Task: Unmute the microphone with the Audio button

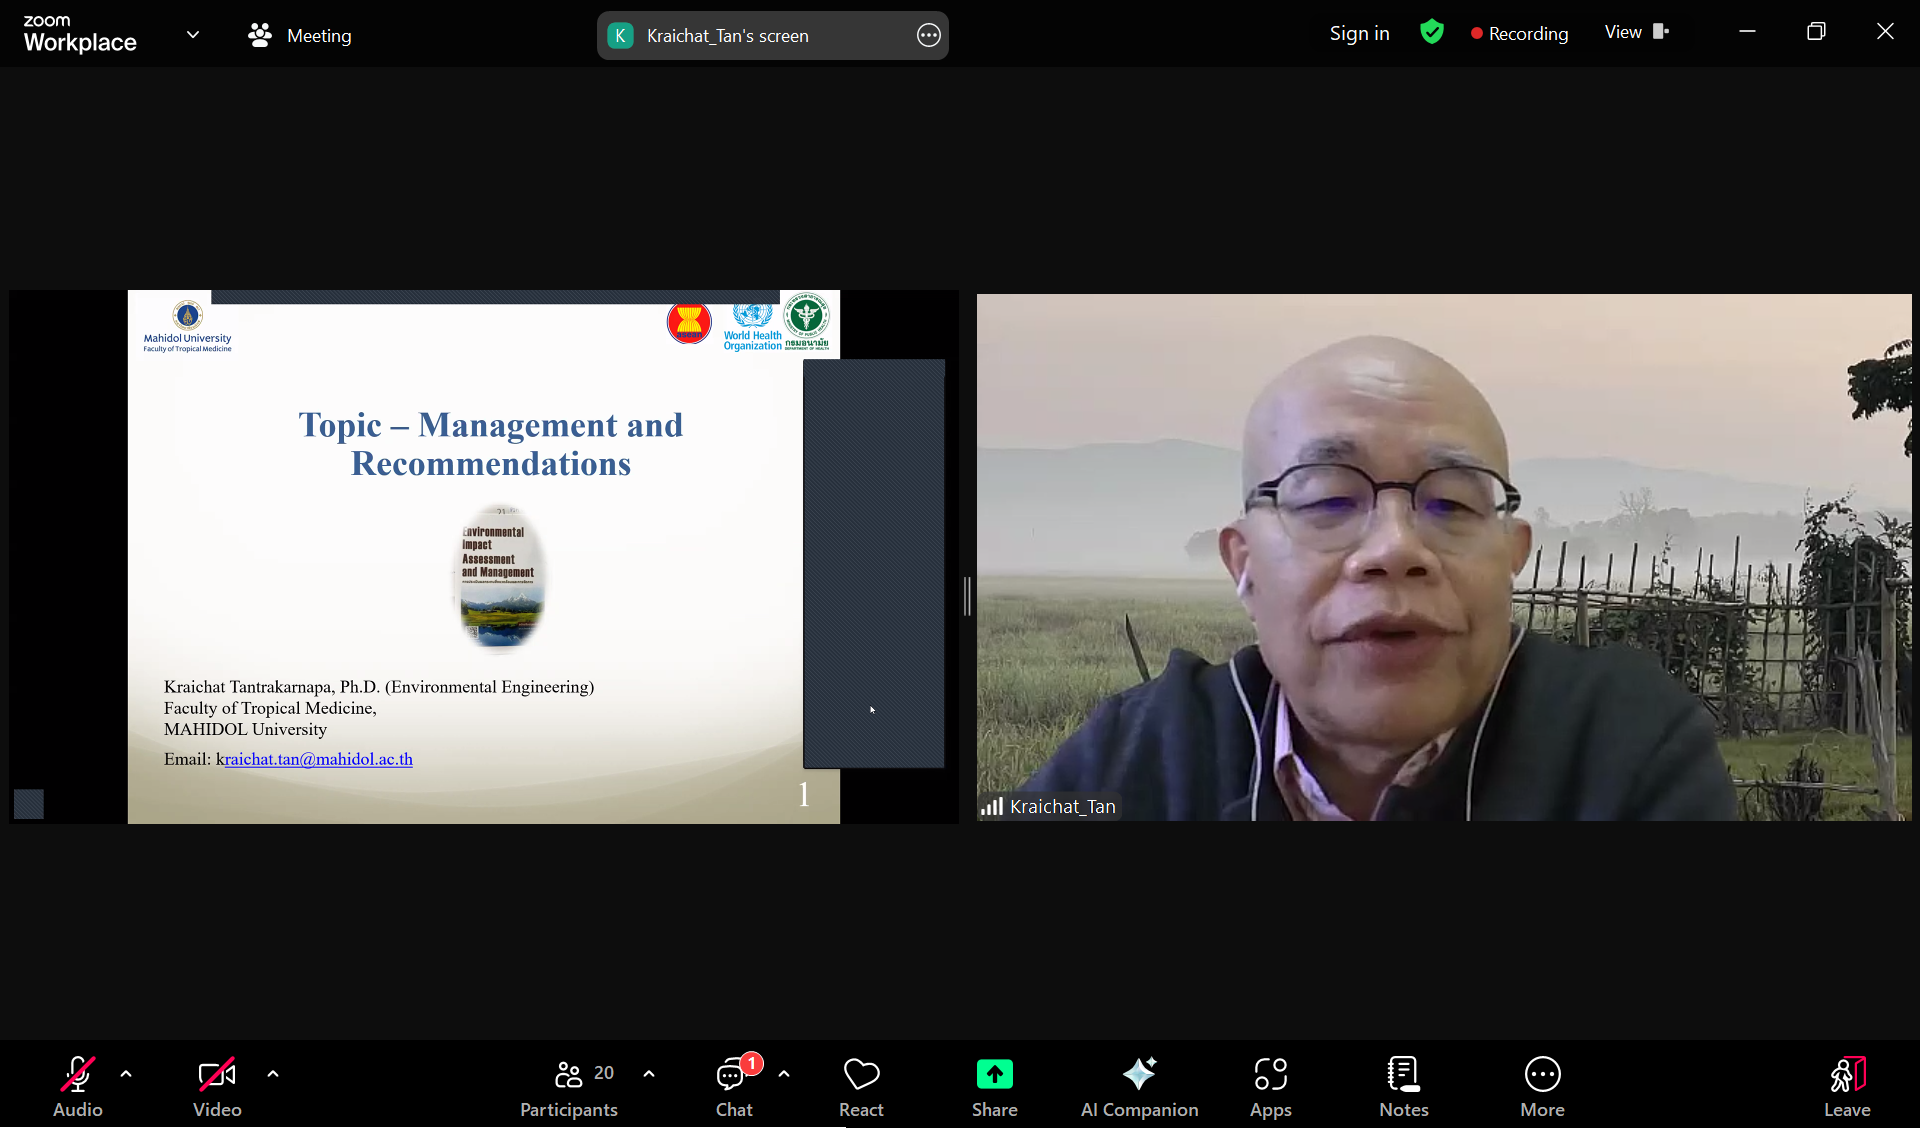Action: (x=77, y=1086)
